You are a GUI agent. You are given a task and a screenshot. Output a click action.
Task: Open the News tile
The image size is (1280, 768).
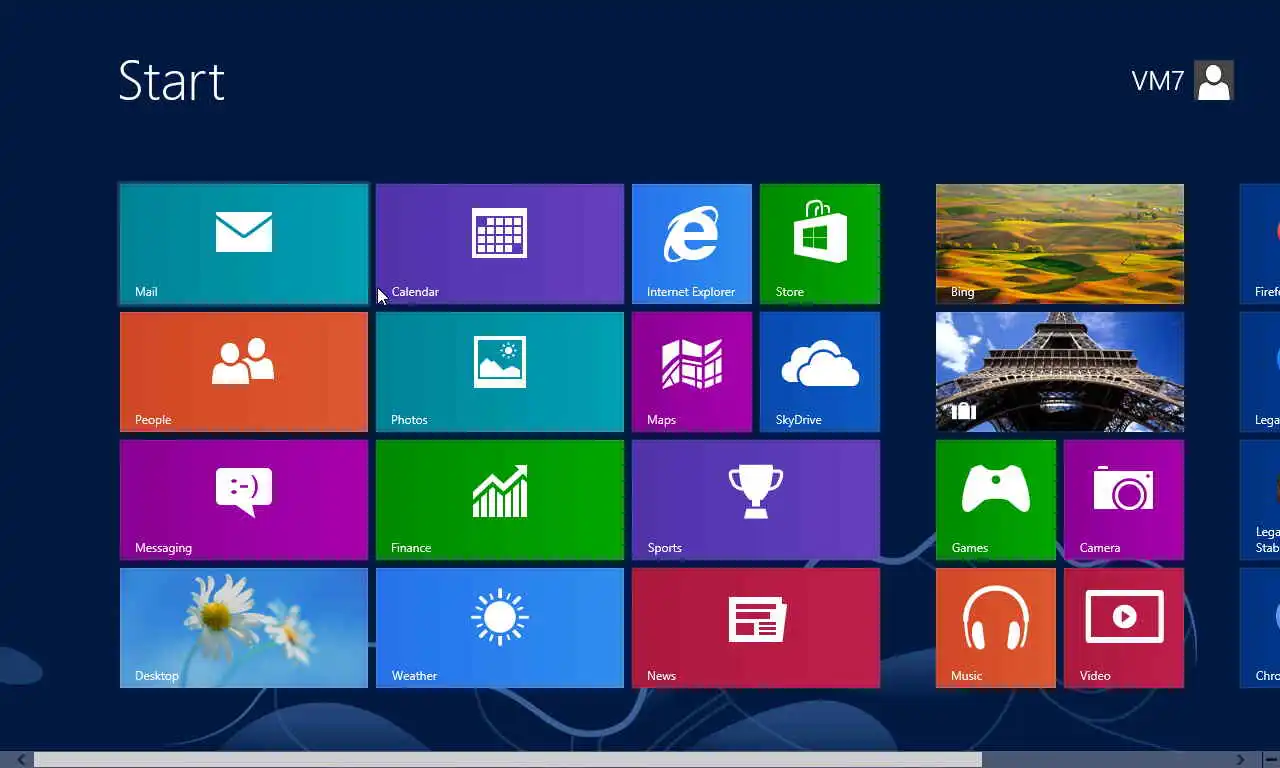(x=756, y=628)
